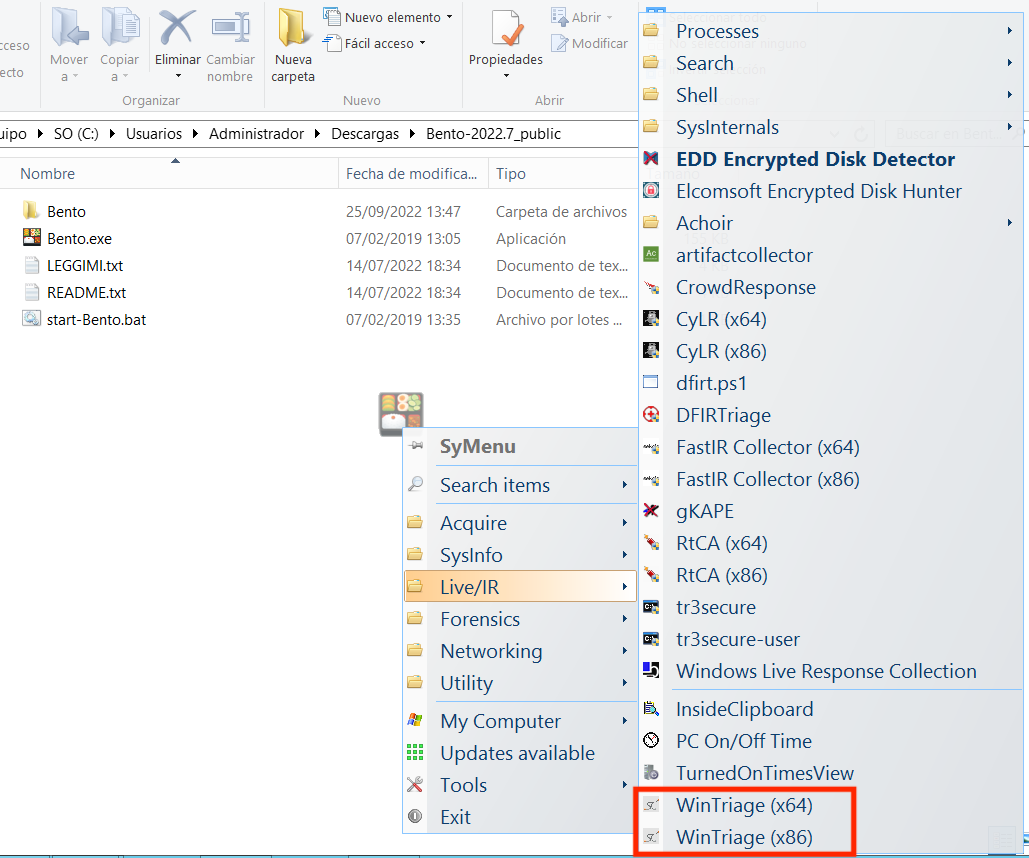Open the Fácil acceso dropdown arrow
This screenshot has width=1029, height=858.
423,43
